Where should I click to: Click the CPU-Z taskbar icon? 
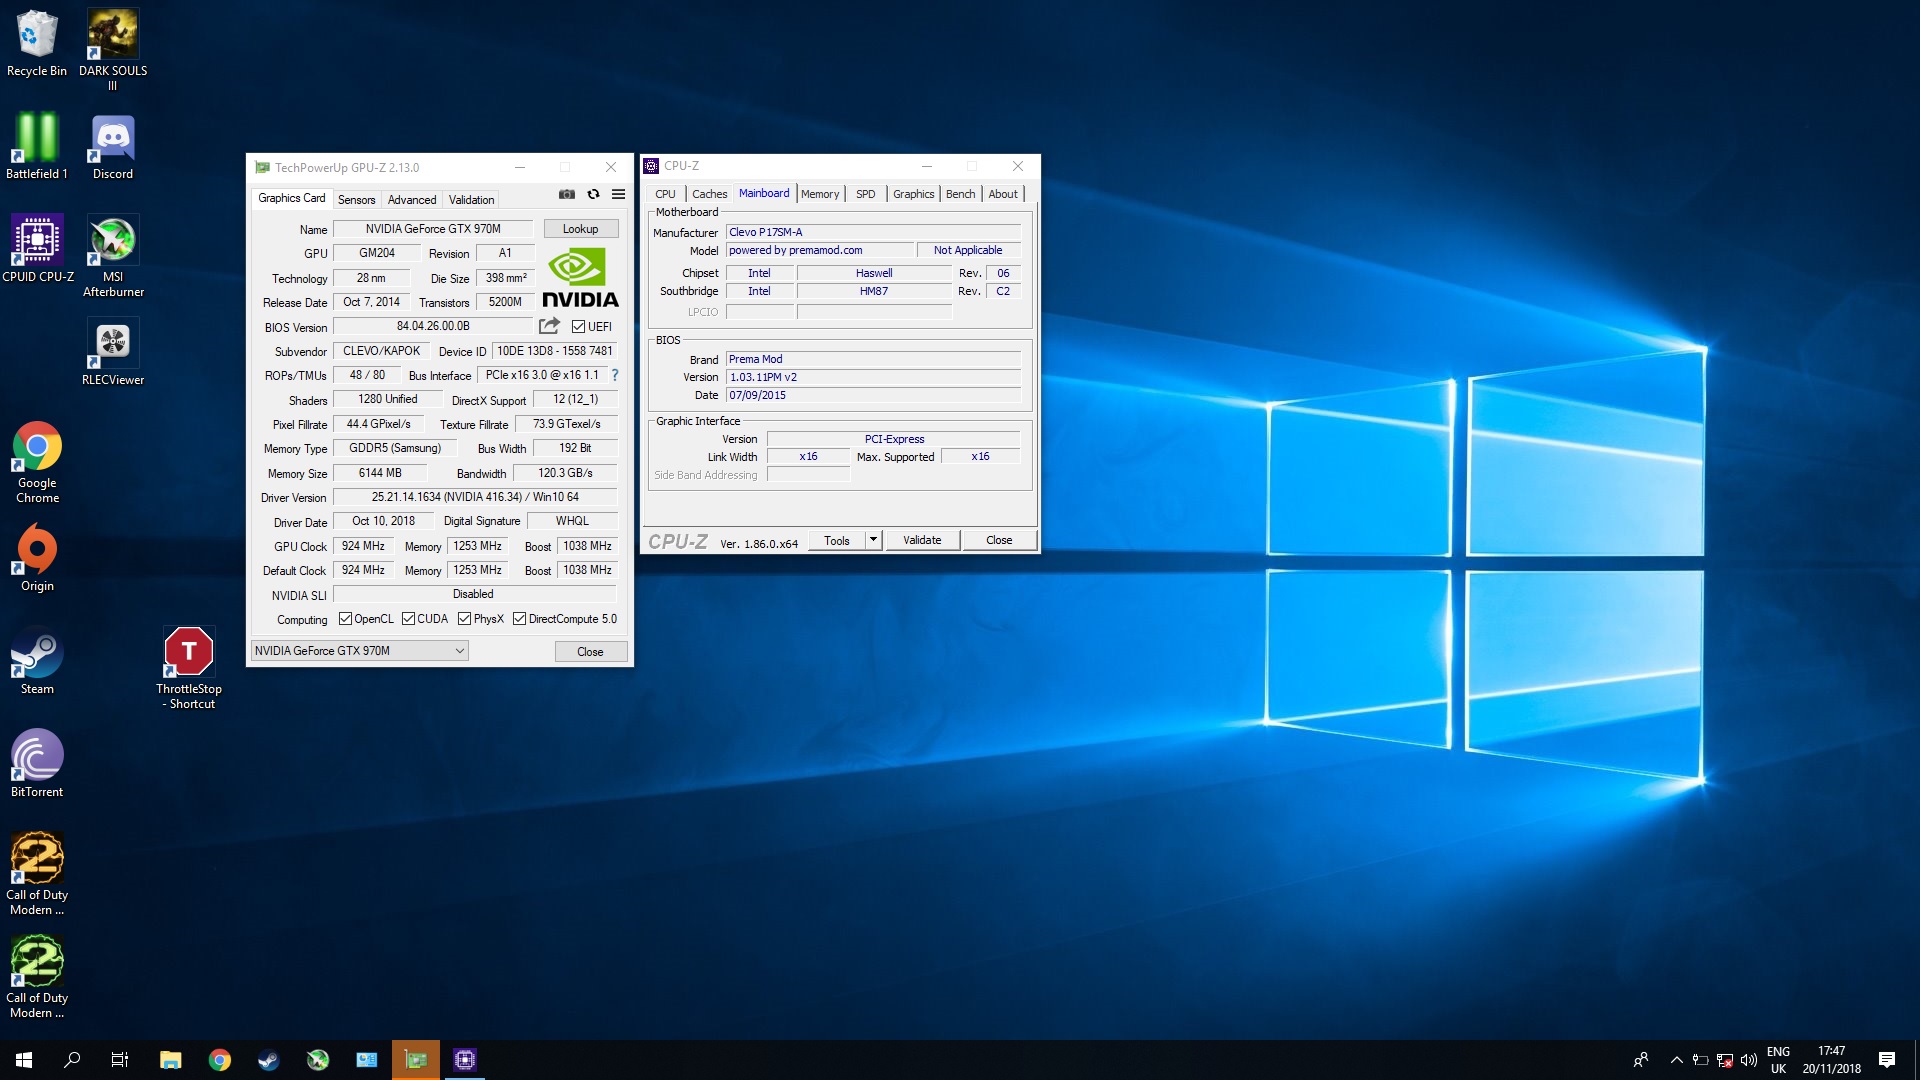(x=465, y=1060)
